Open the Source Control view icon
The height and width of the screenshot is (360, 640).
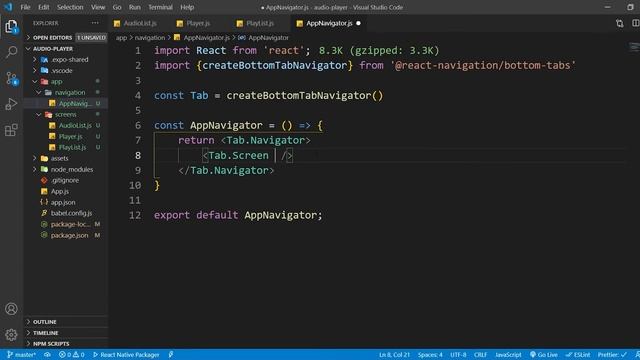point(11,78)
